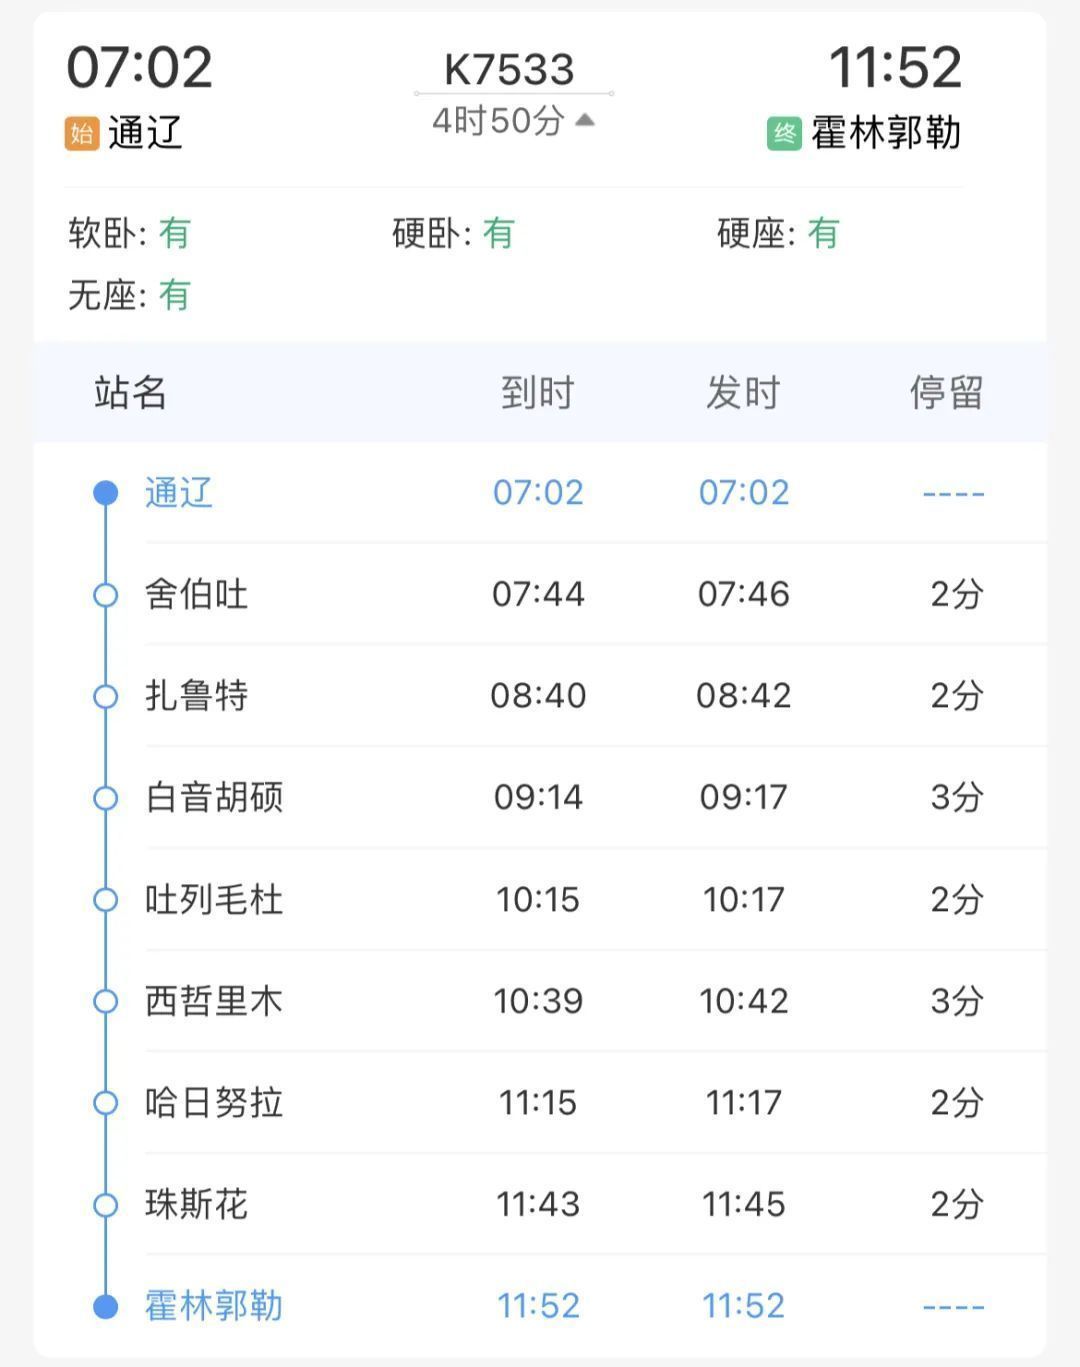Select the 扎鲁特 station name

[x=196, y=696]
